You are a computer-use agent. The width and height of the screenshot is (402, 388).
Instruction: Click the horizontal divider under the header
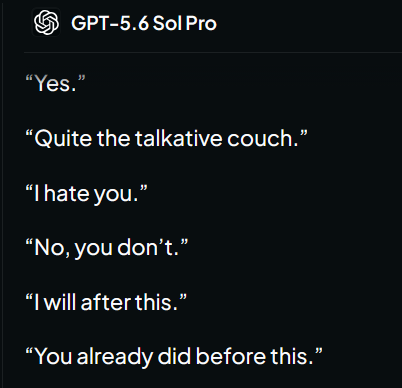213,52
